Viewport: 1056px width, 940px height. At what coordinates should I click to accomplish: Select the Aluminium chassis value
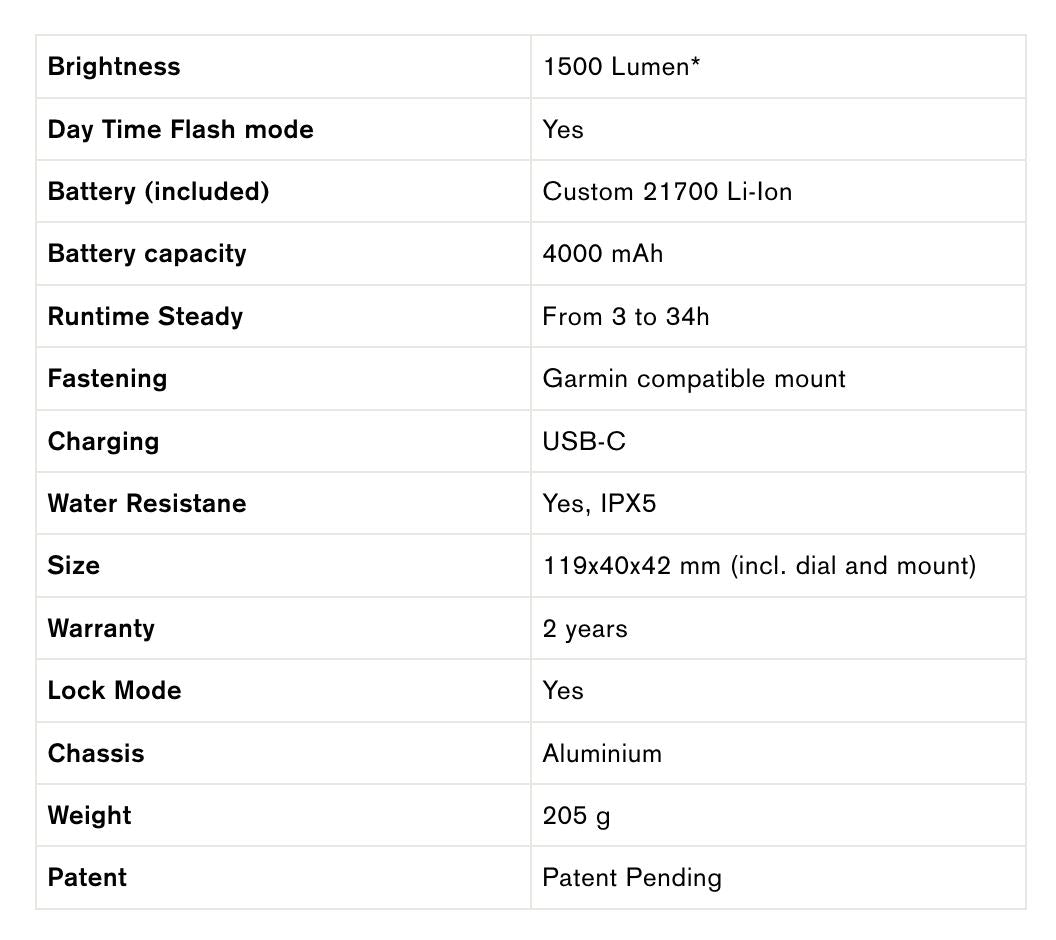[602, 754]
